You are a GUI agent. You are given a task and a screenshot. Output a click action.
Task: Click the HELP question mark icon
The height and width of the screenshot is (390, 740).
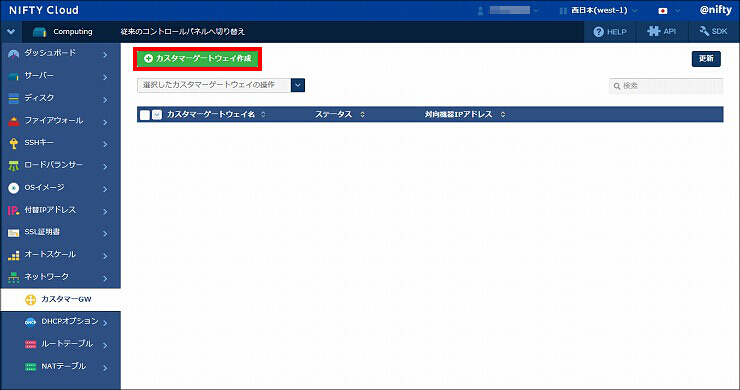[598, 32]
